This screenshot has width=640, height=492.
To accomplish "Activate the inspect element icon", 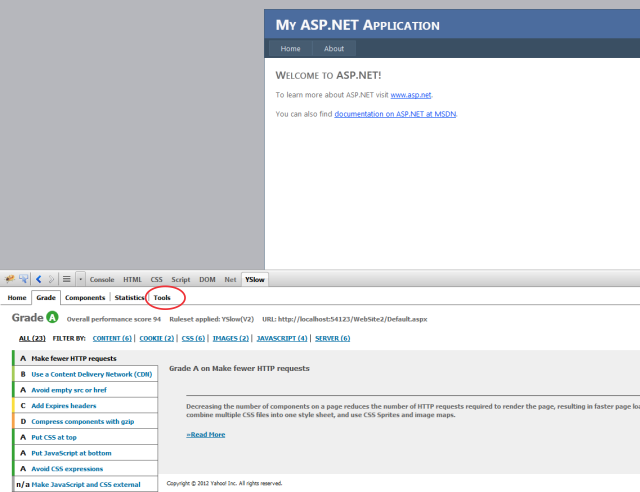I will coord(24,279).
